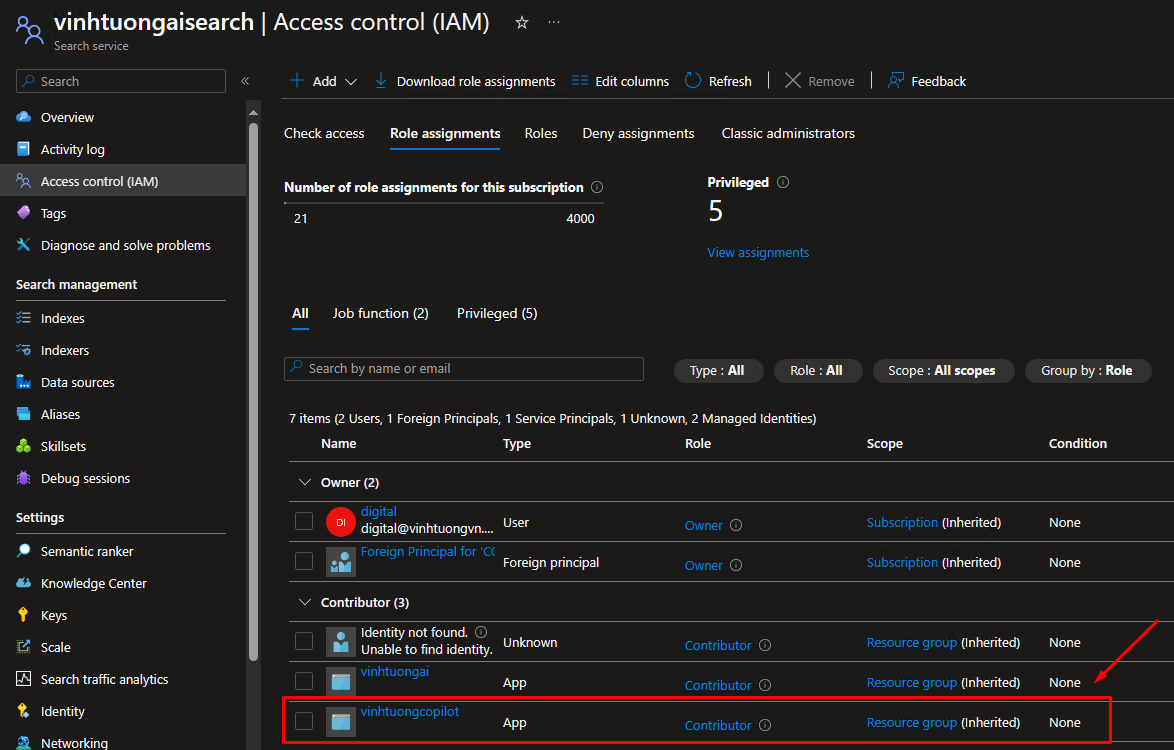Open the Indexes section
1174x750 pixels.
coord(64,318)
